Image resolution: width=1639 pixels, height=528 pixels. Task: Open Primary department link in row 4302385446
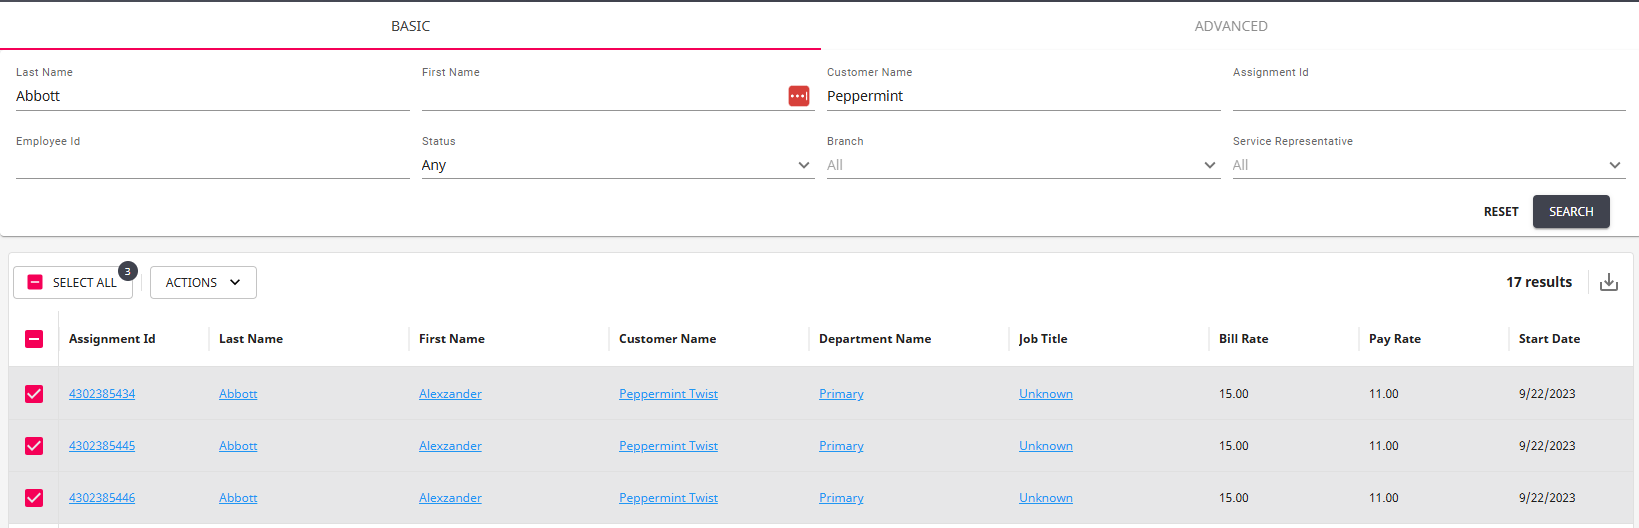coord(841,498)
